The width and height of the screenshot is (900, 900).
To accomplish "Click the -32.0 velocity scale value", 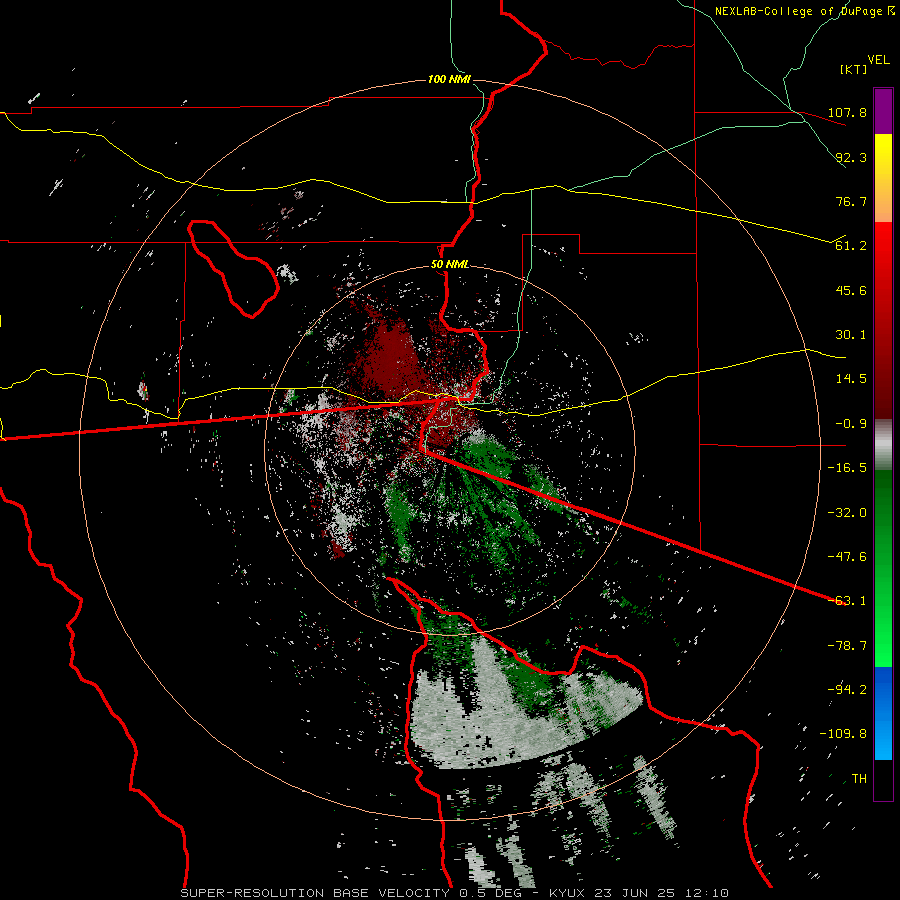I will pos(847,513).
